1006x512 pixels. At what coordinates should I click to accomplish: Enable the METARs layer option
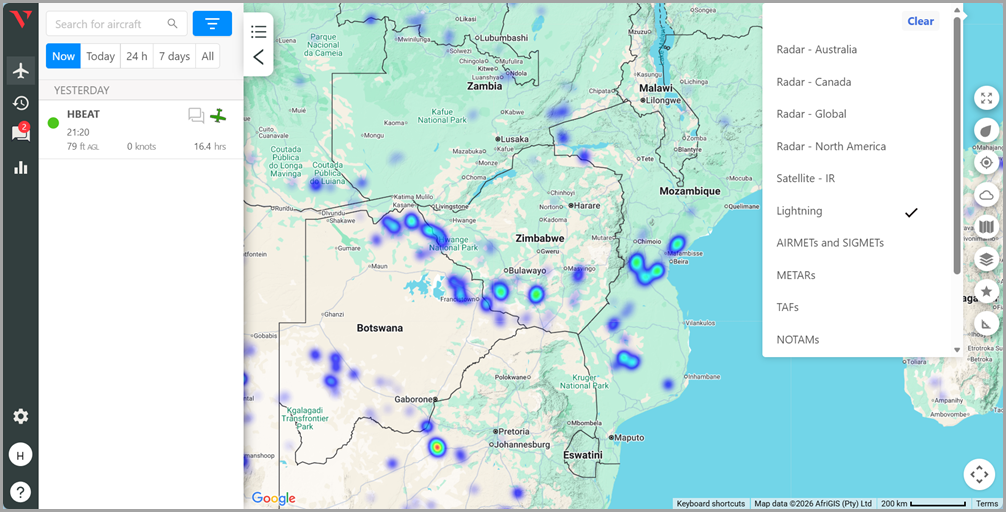click(796, 275)
